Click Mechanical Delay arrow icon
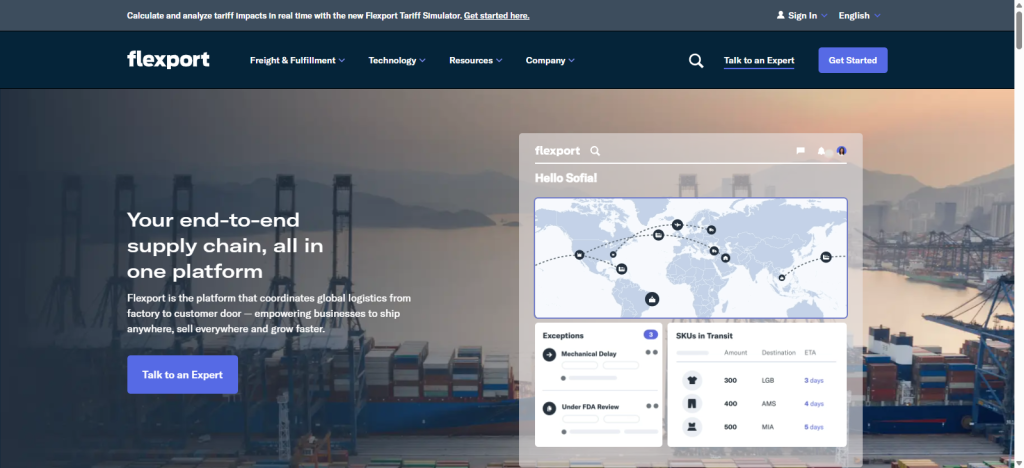 [x=549, y=354]
